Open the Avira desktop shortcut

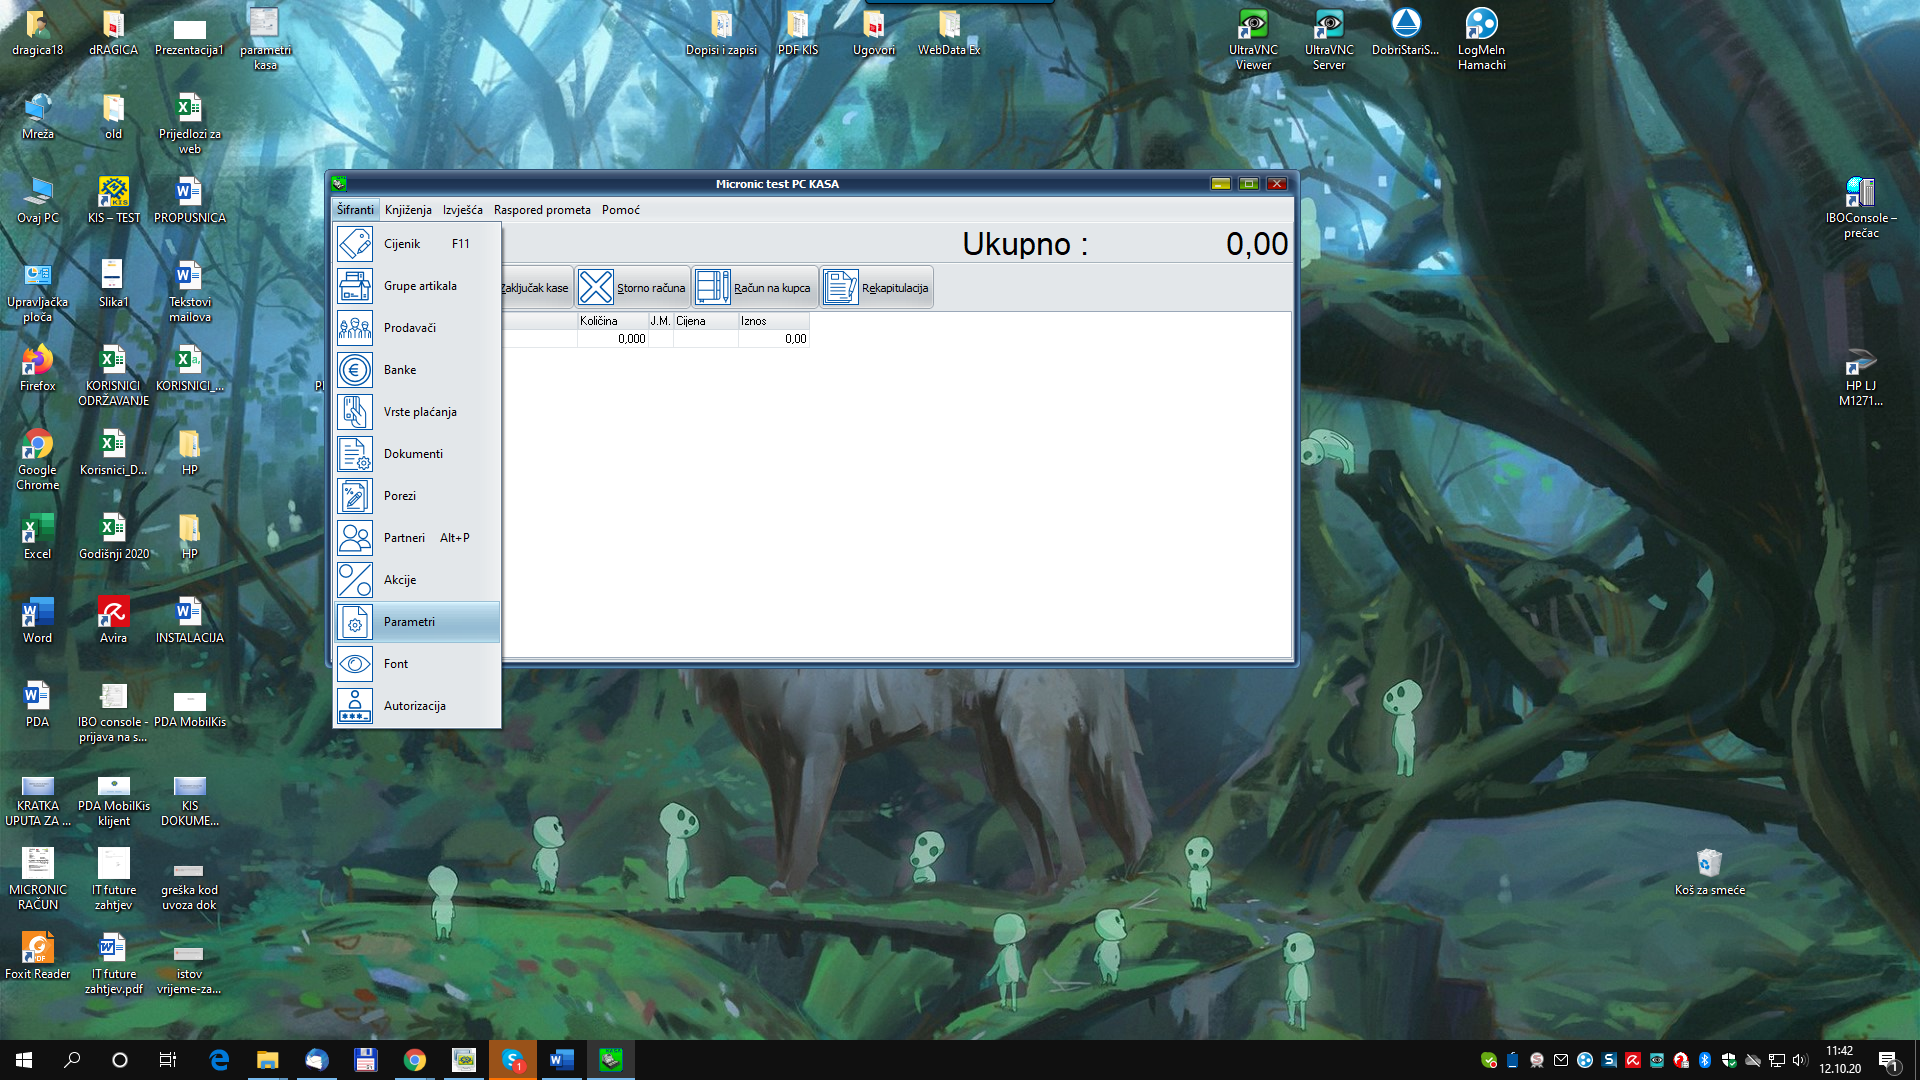coord(114,620)
